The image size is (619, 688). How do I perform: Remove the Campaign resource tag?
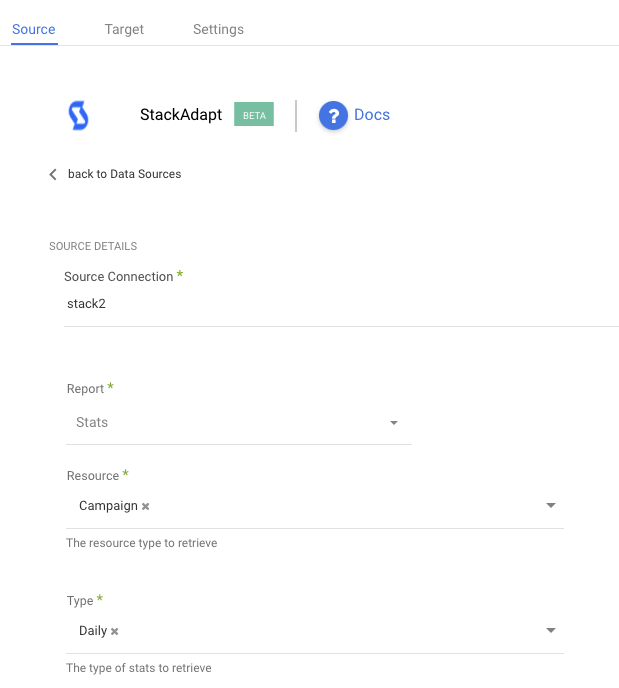click(146, 507)
